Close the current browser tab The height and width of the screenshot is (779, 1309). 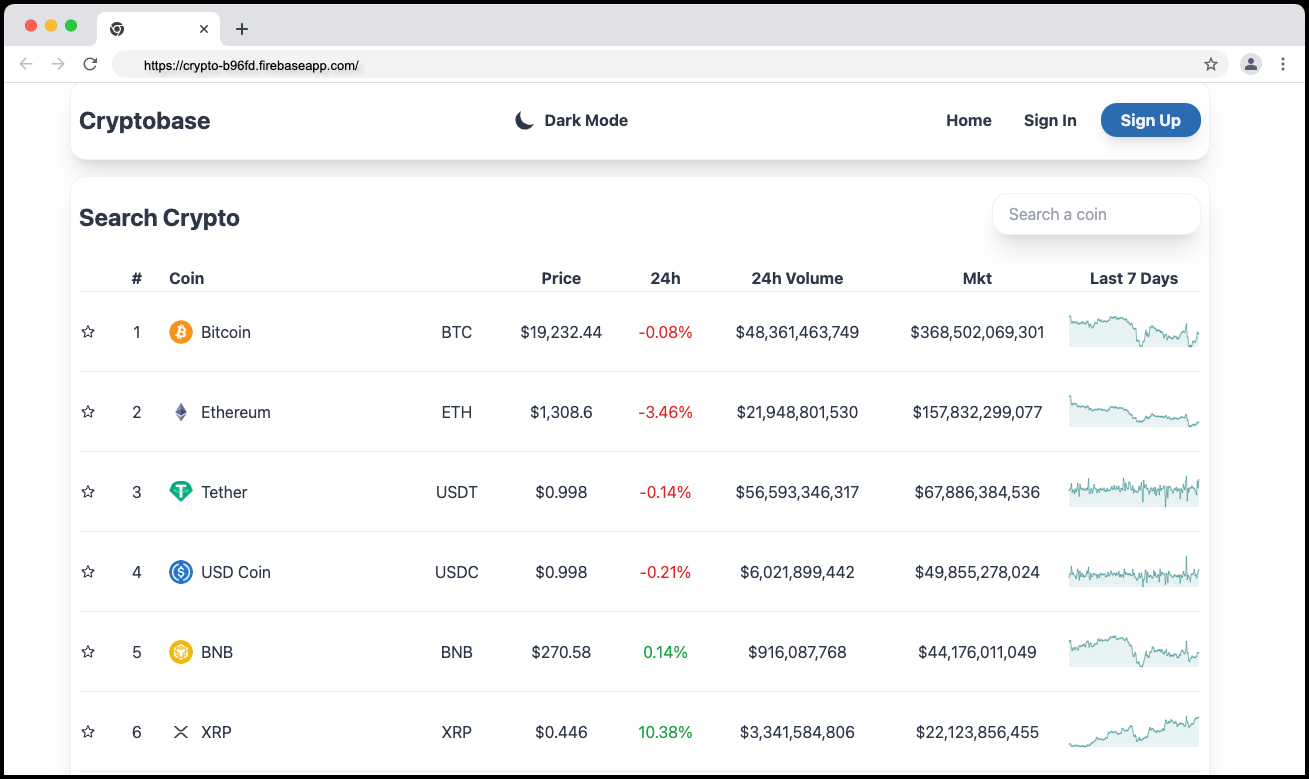204,29
